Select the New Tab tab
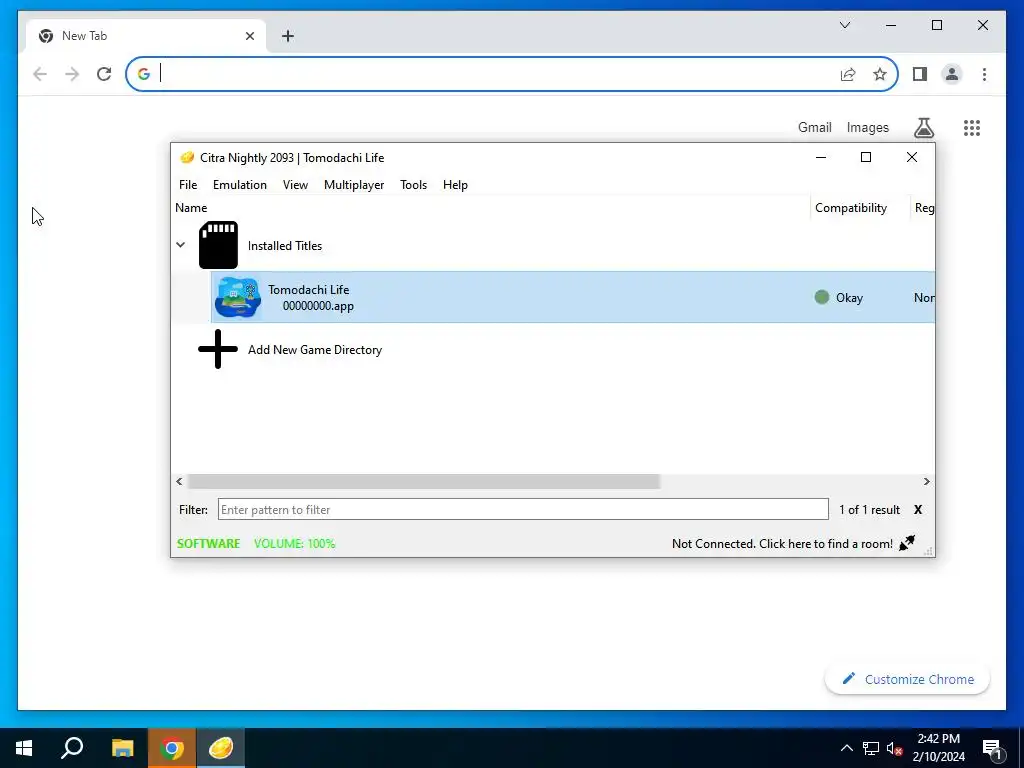Image resolution: width=1024 pixels, height=768 pixels. (x=146, y=36)
